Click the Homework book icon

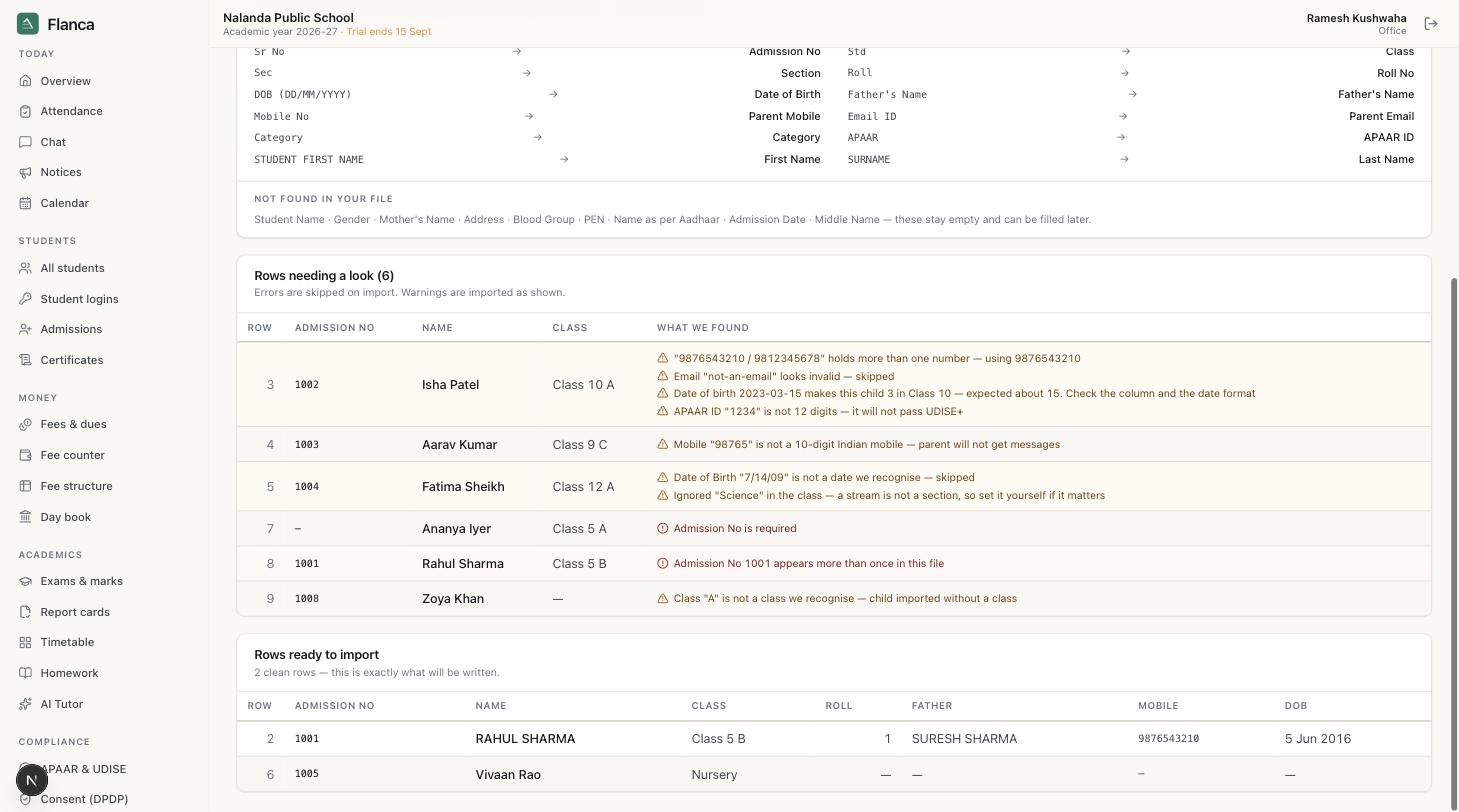click(x=26, y=673)
